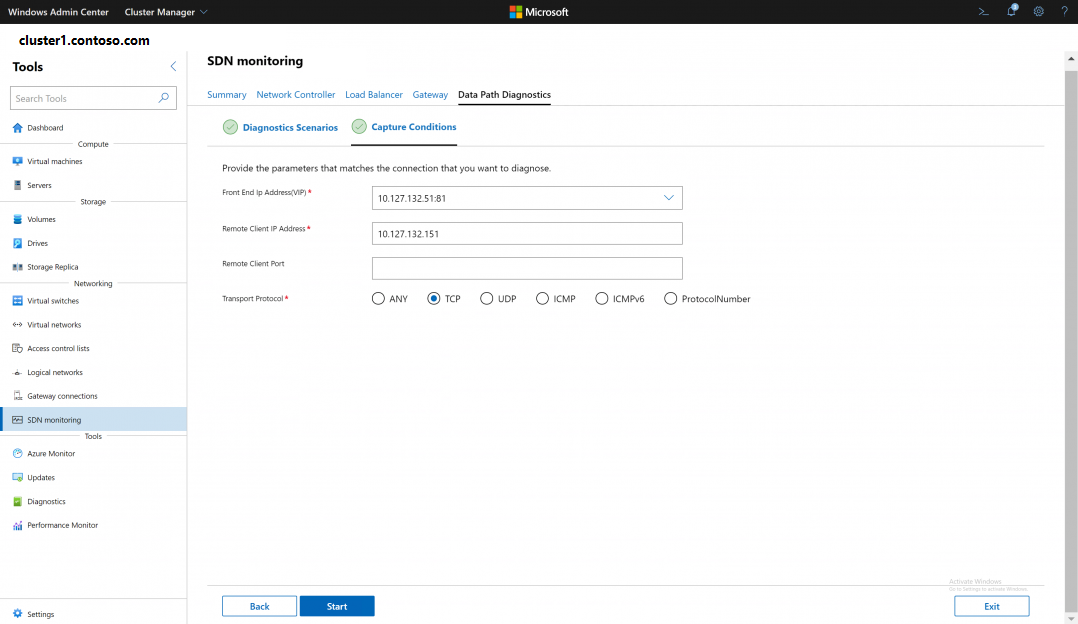Open the Load Balancer tab
Image resolution: width=1078 pixels, height=624 pixels.
(374, 95)
